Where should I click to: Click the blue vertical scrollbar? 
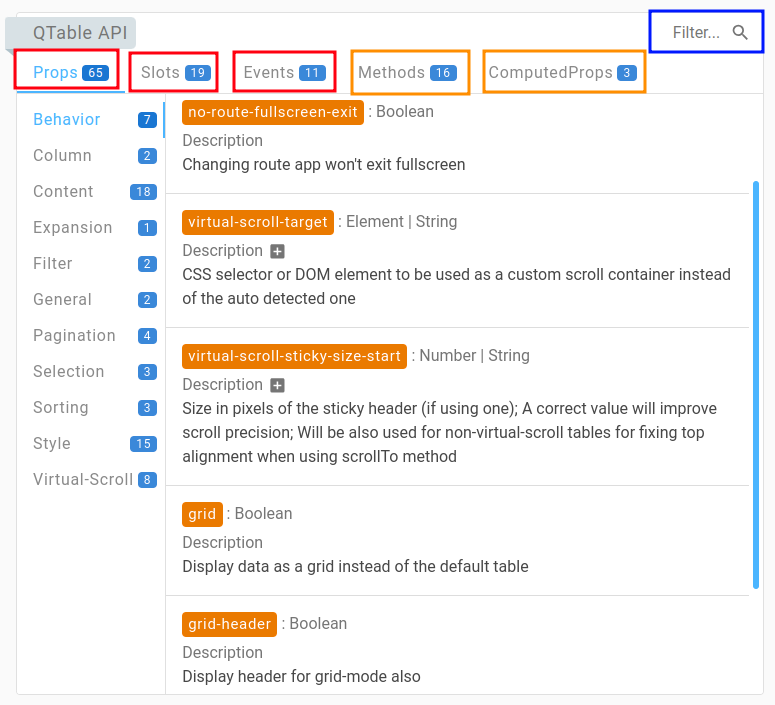[x=755, y=385]
